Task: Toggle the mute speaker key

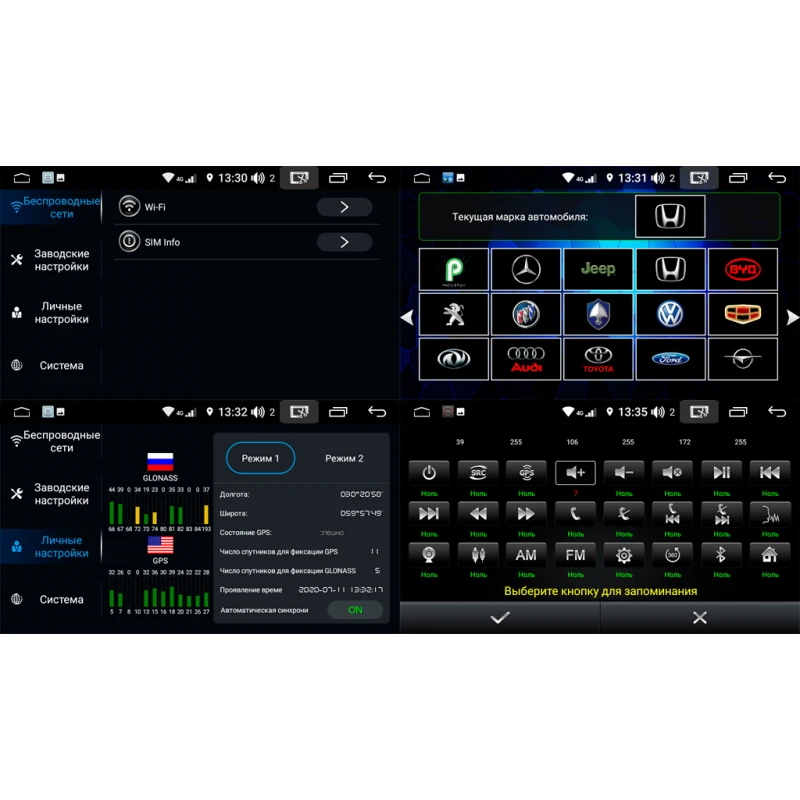Action: tap(673, 473)
